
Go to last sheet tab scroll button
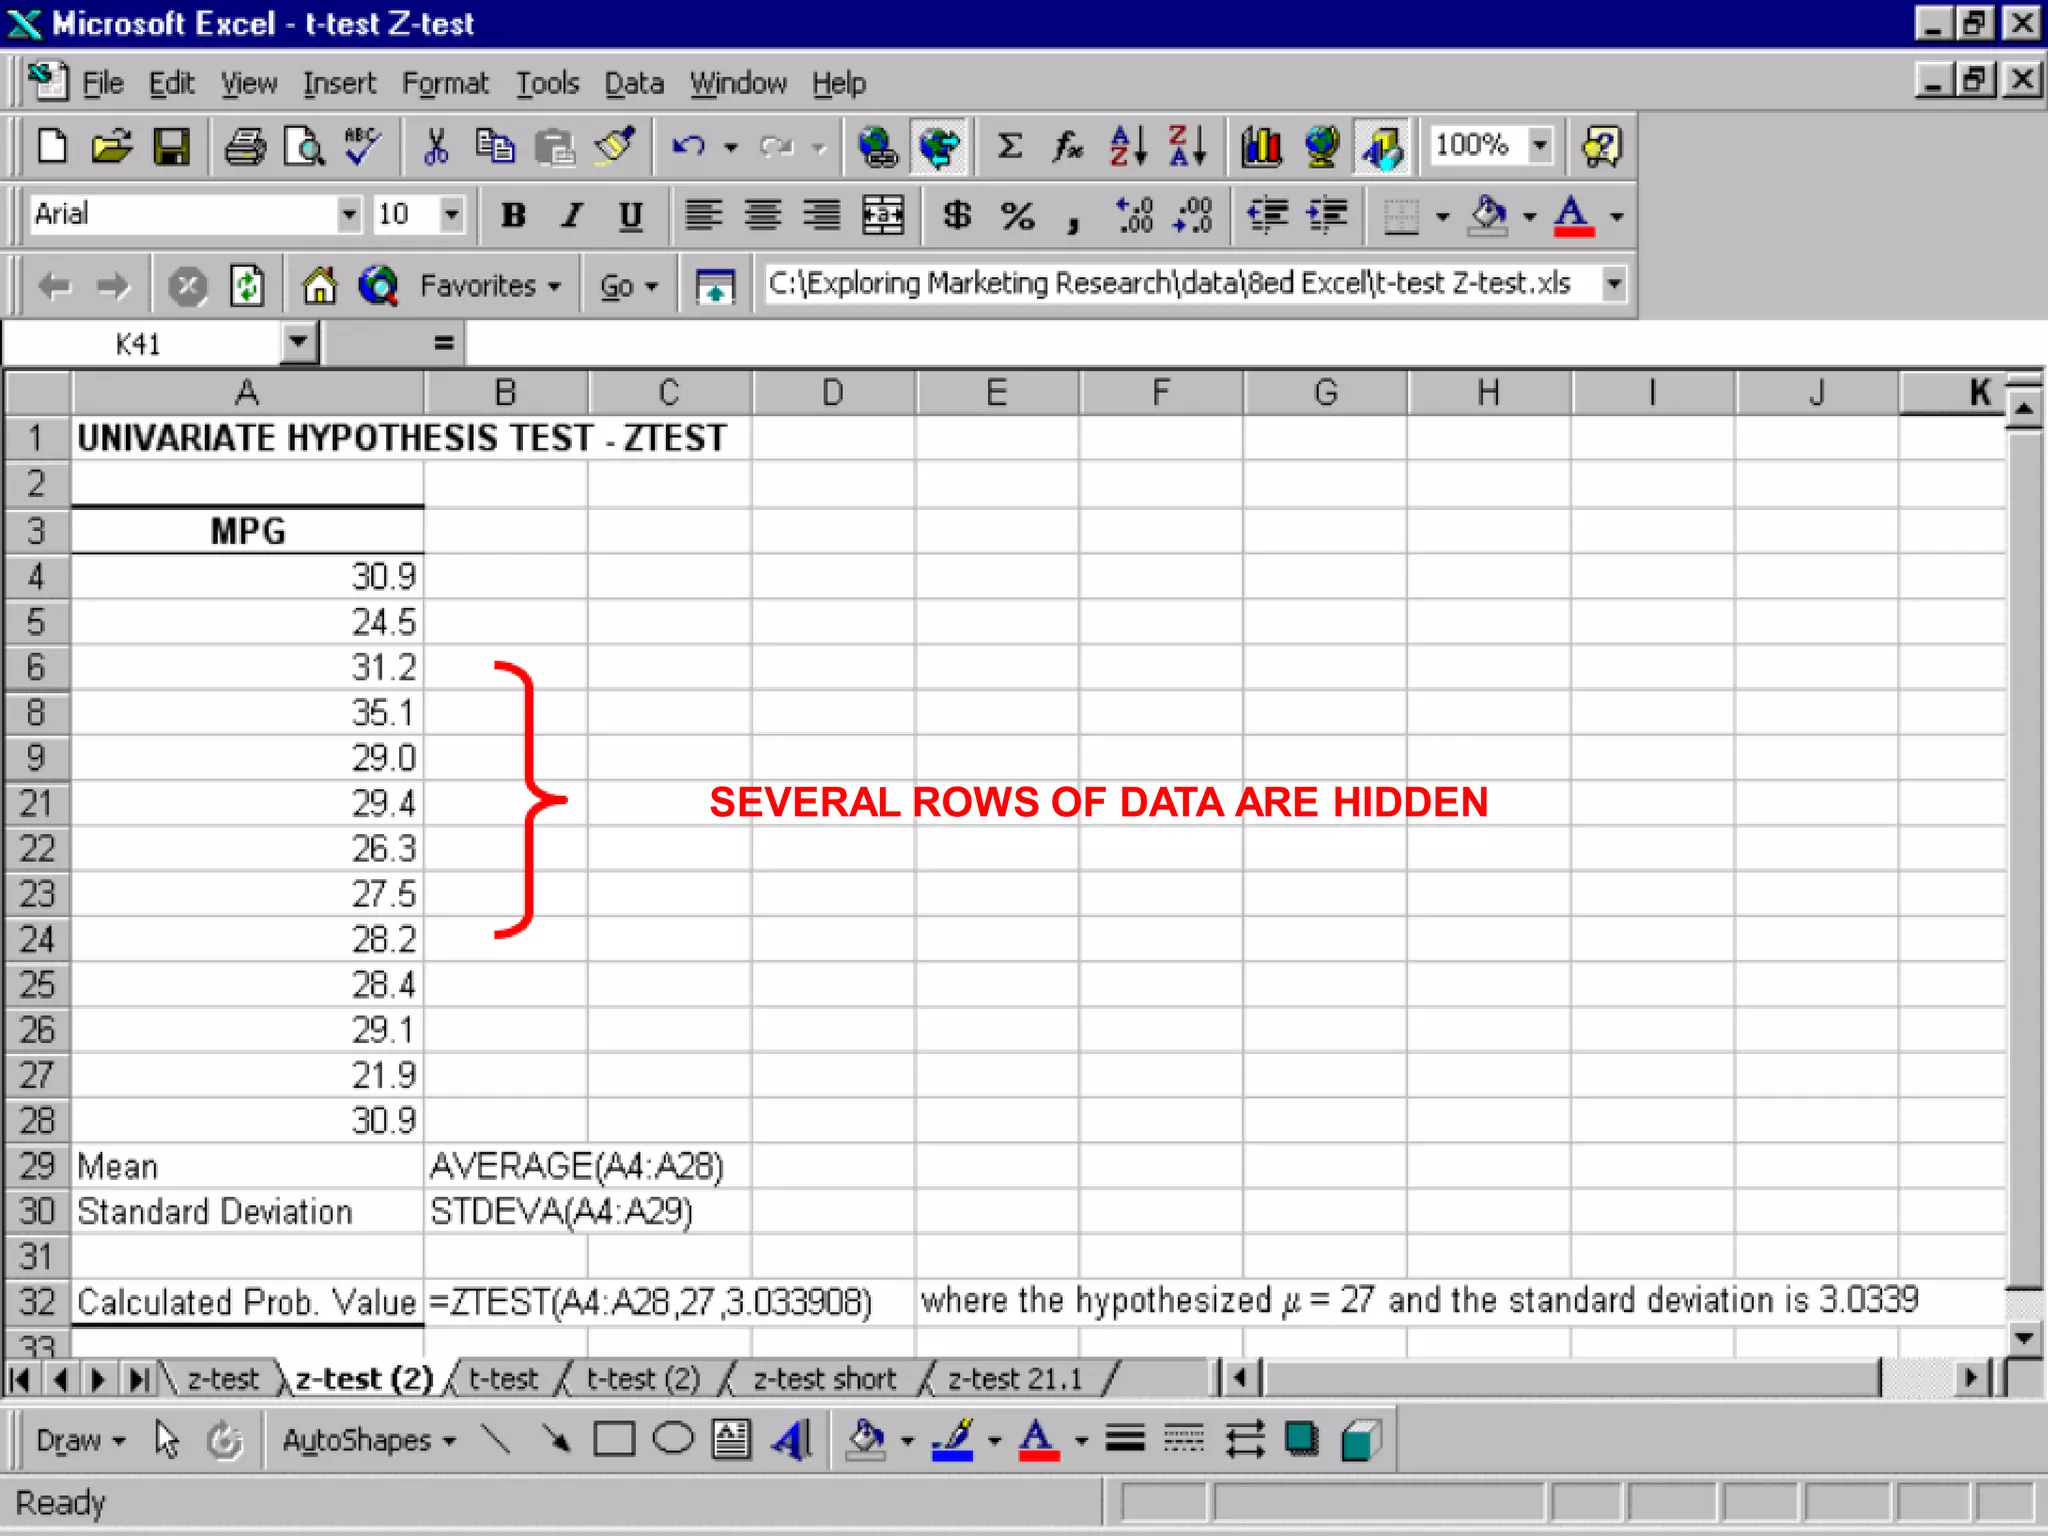[x=138, y=1380]
